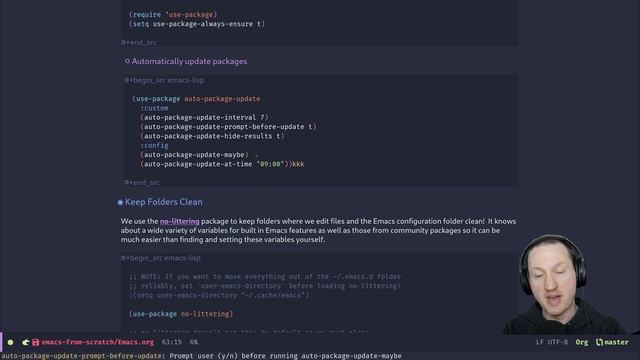Viewport: 640px width, 360px height.
Task: Click the use-package auto-package-update line
Action: coord(196,99)
